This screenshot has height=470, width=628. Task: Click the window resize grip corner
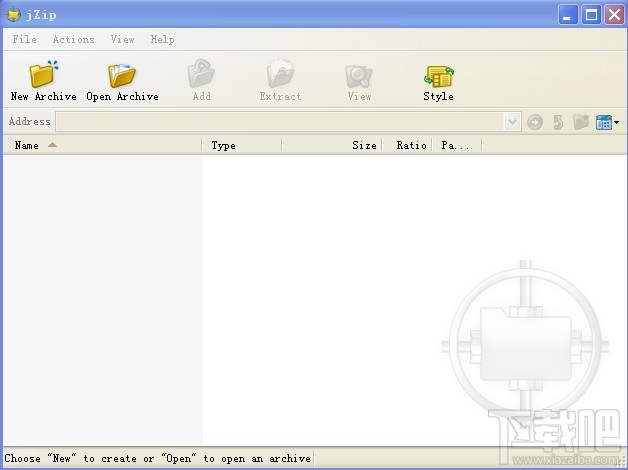pyautogui.click(x=621, y=461)
